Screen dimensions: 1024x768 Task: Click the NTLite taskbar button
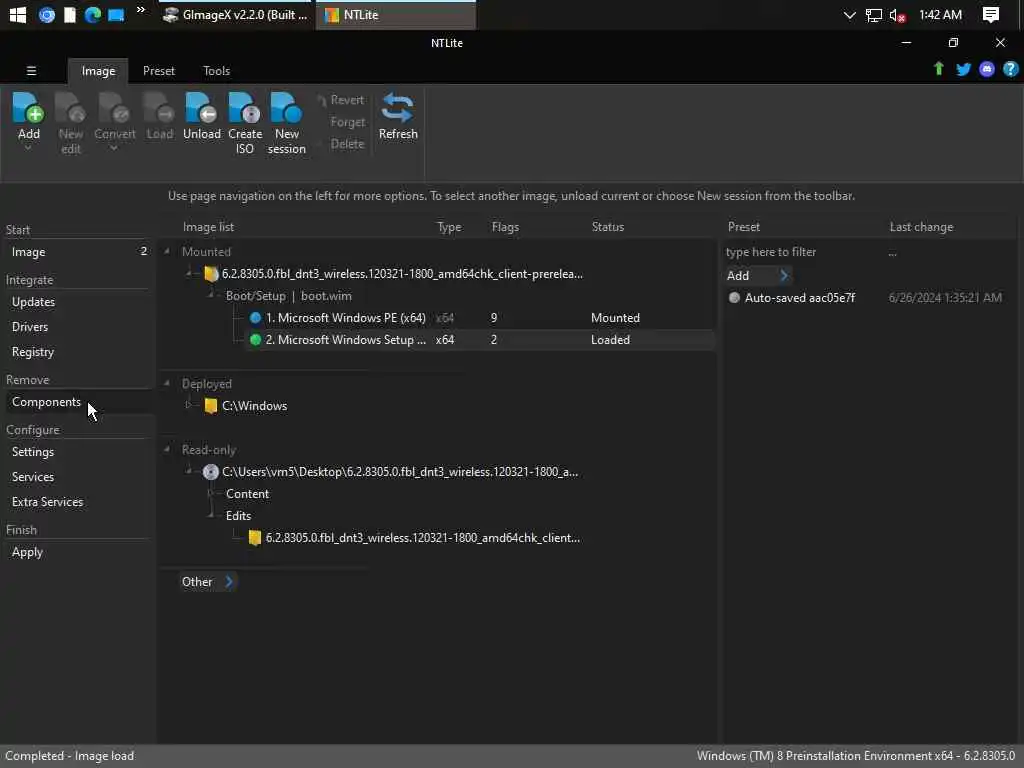tap(396, 14)
